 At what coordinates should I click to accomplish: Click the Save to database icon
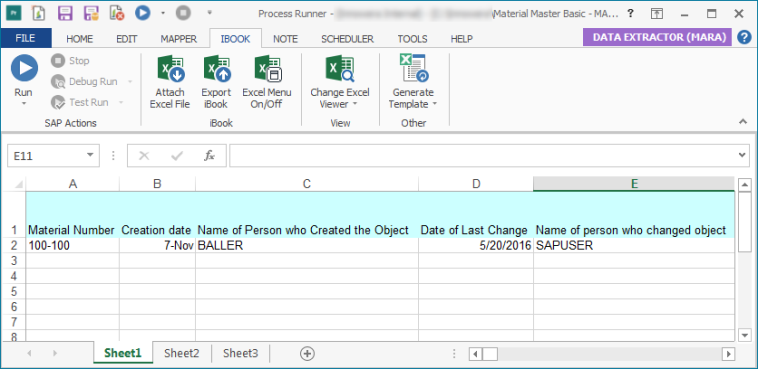[91, 13]
